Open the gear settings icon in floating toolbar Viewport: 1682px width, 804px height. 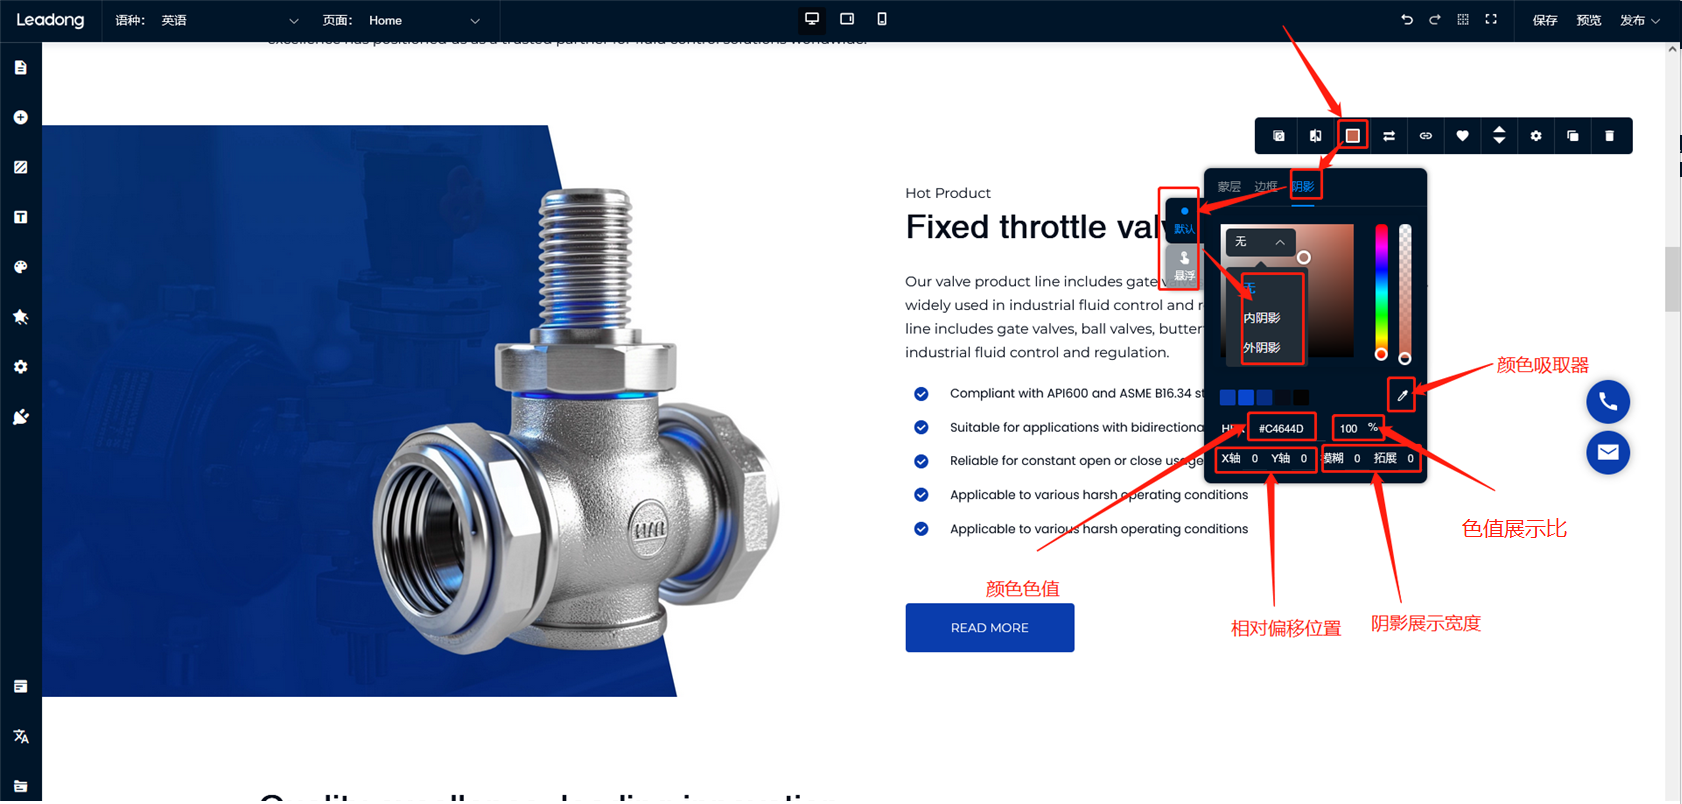click(x=1536, y=136)
